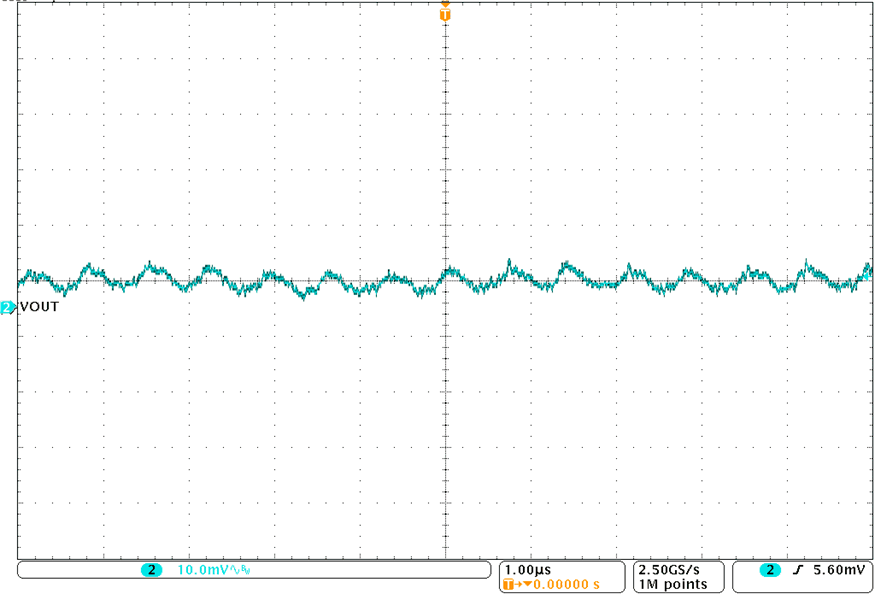Click the bandwidth limit icon in channel readout
The image size is (875, 595).
(x=244, y=570)
